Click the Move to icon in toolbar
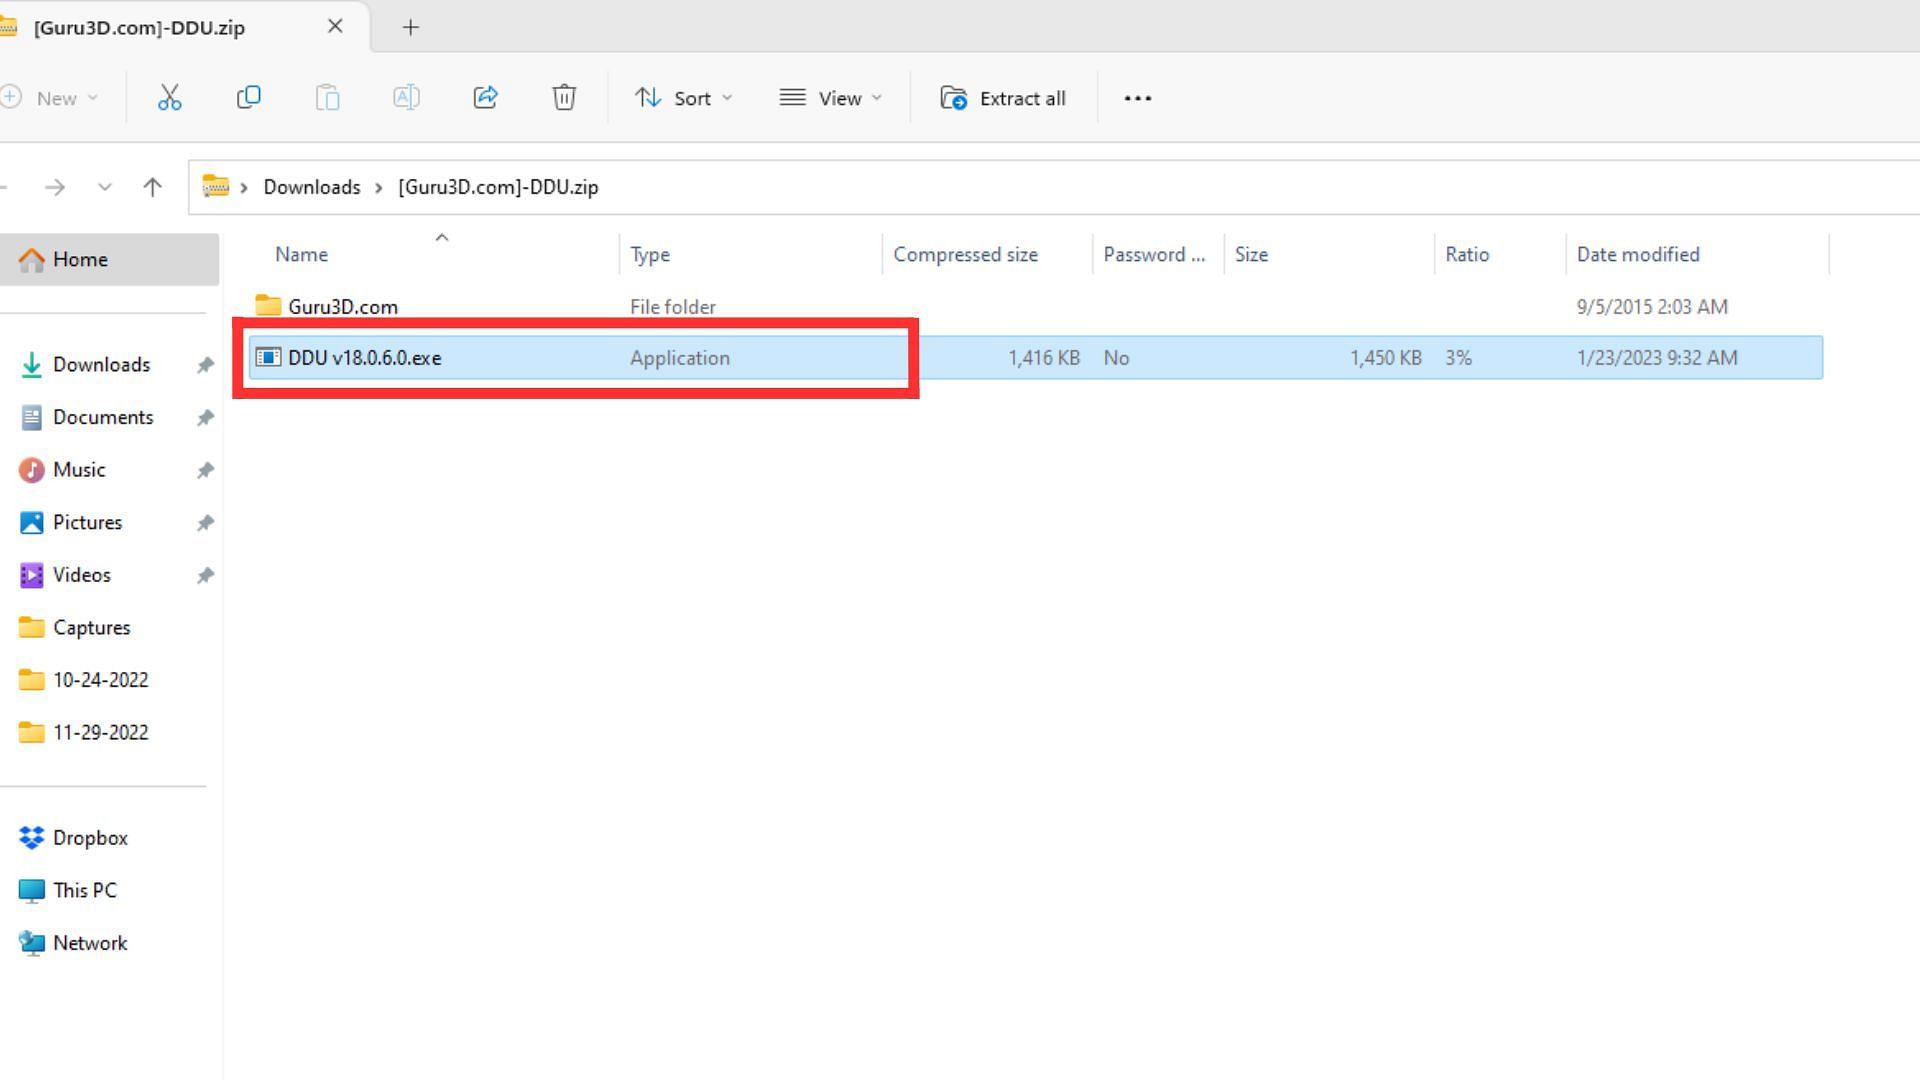Image resolution: width=1920 pixels, height=1080 pixels. [485, 98]
